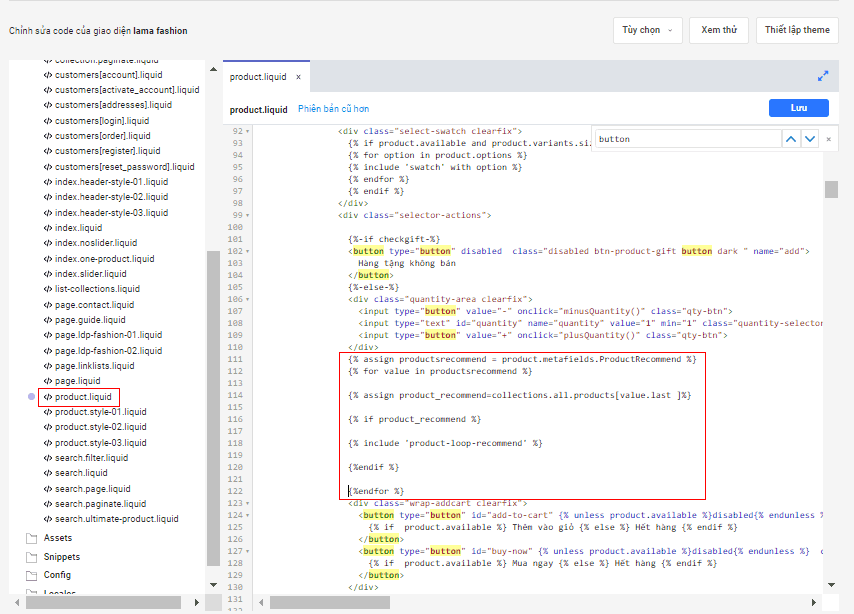Select the product.liquid editor tab
The image size is (854, 614).
pos(258,77)
